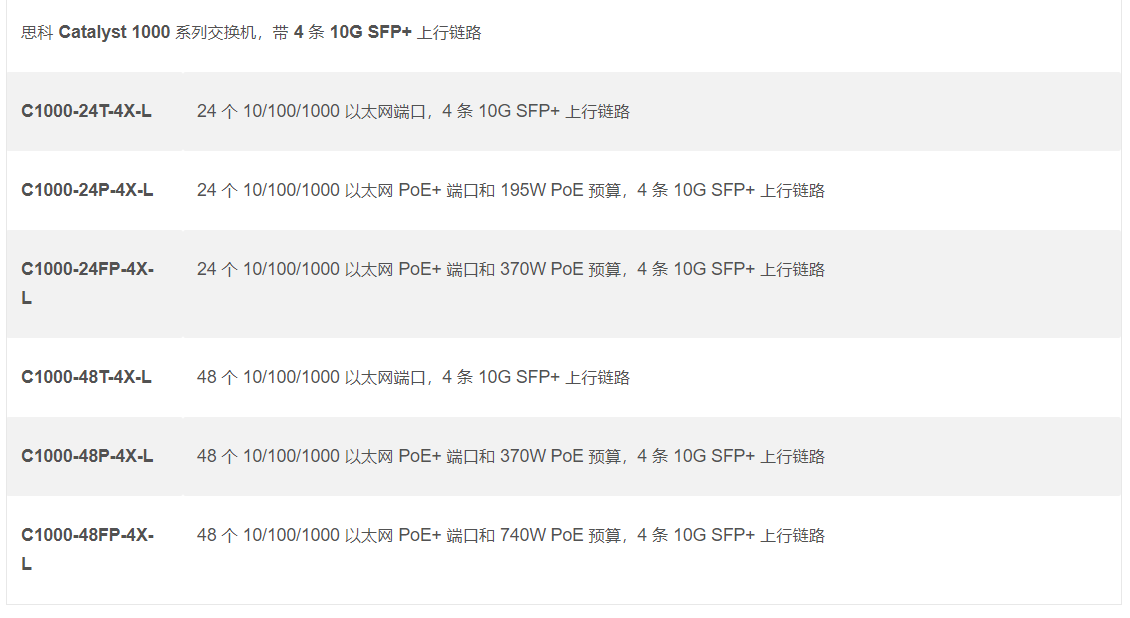
Task: Select the C1000-24P-4X-L model cell
Action: click(x=87, y=190)
